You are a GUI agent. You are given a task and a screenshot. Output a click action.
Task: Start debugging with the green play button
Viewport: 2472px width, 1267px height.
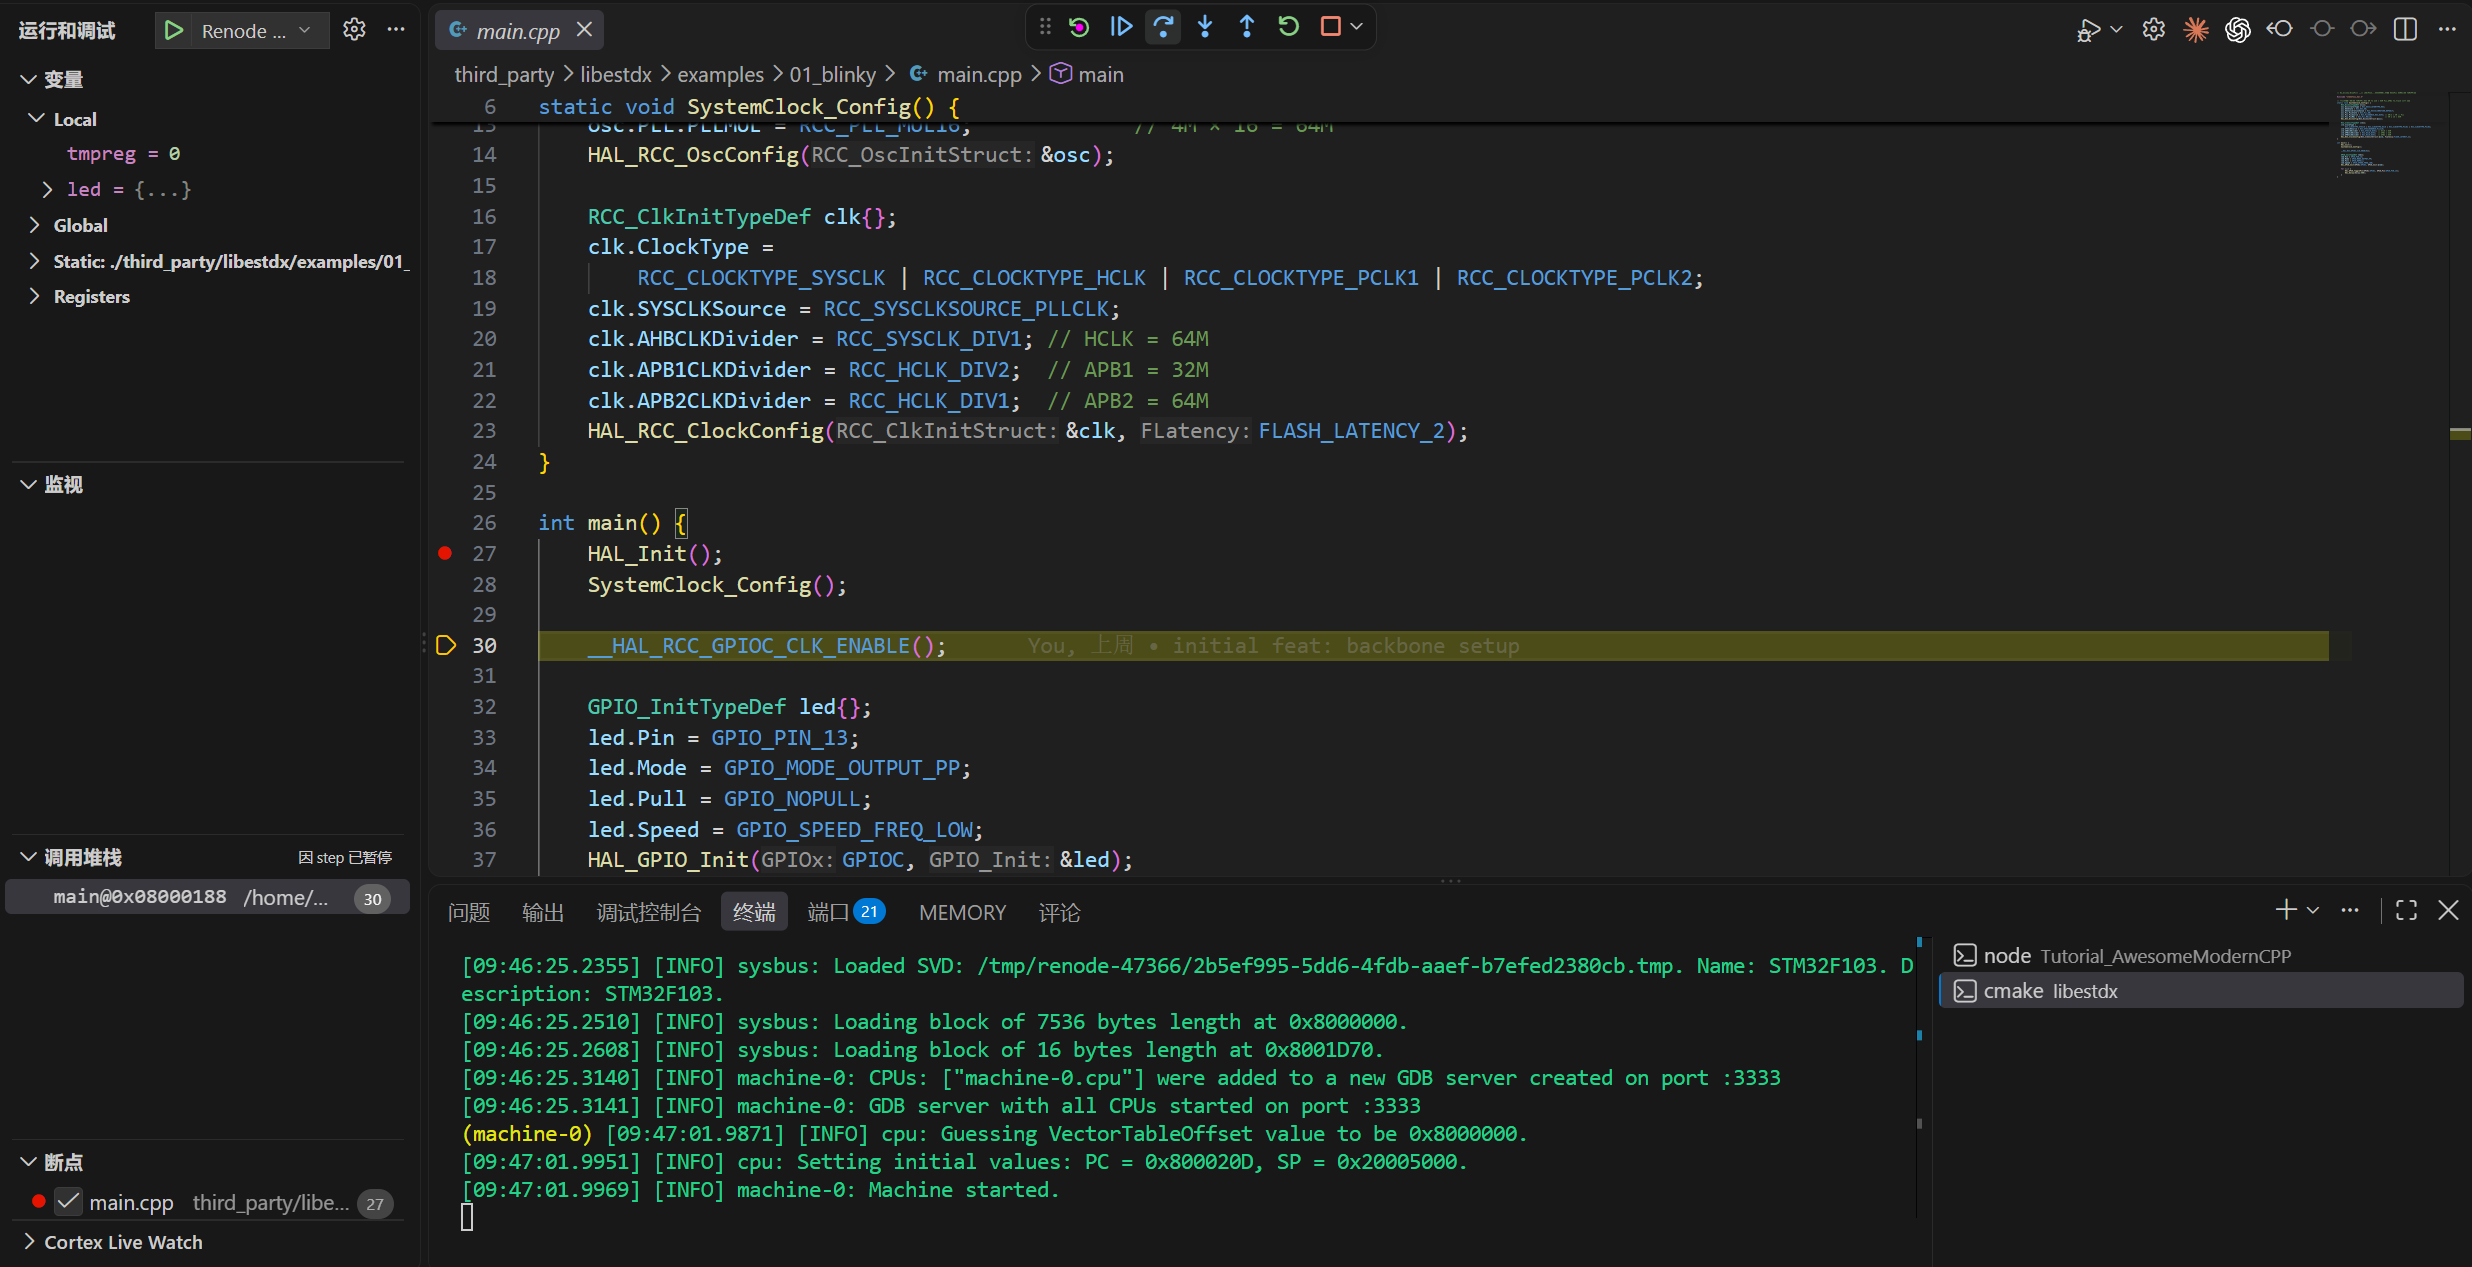pyautogui.click(x=174, y=30)
